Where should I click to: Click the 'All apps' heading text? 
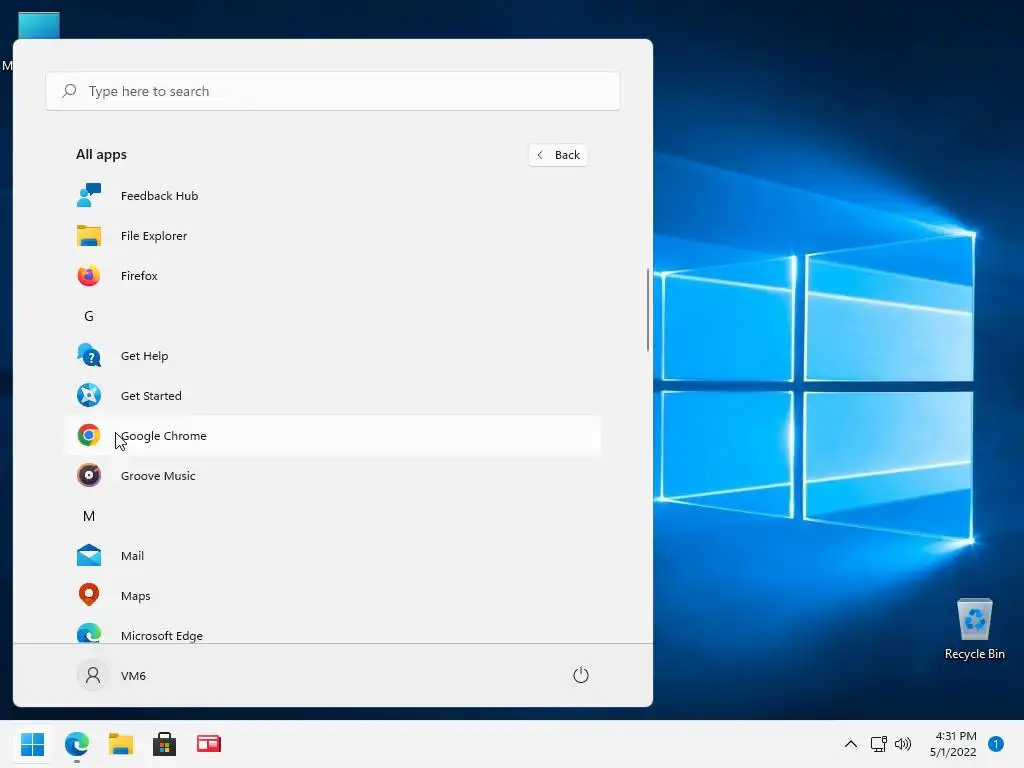tap(101, 154)
